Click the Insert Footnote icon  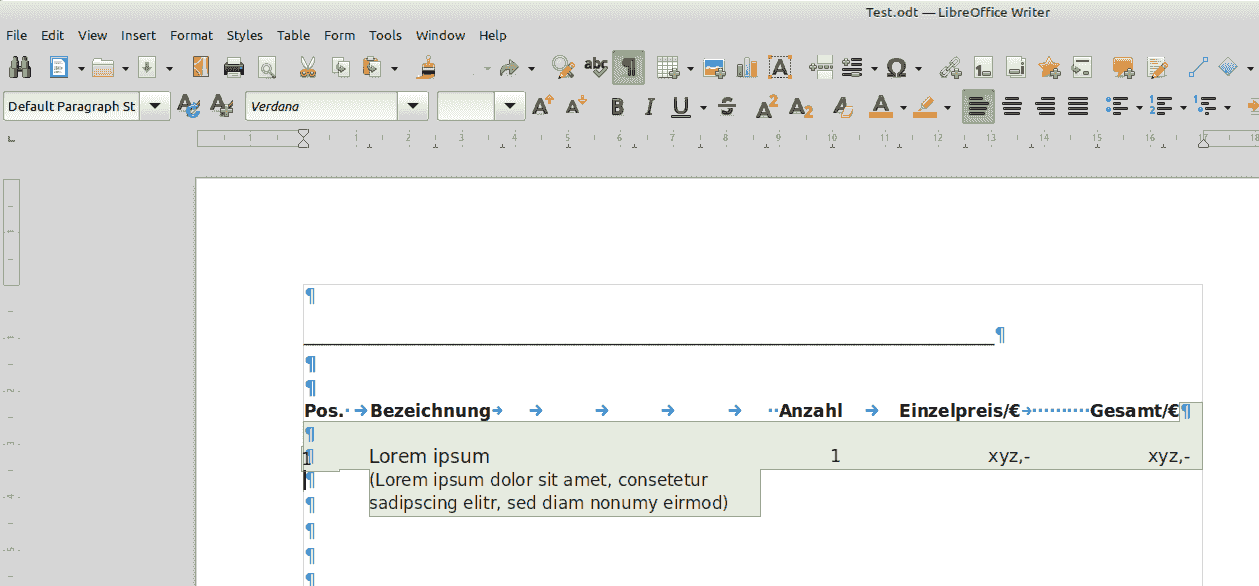983,68
